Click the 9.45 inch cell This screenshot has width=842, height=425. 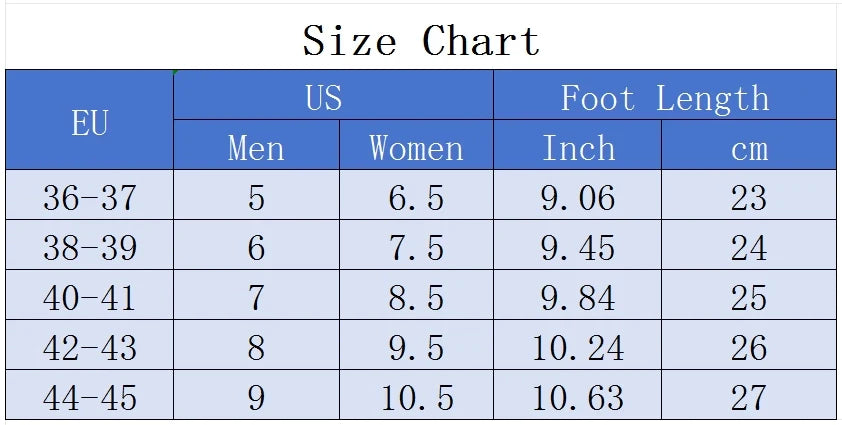pos(578,248)
